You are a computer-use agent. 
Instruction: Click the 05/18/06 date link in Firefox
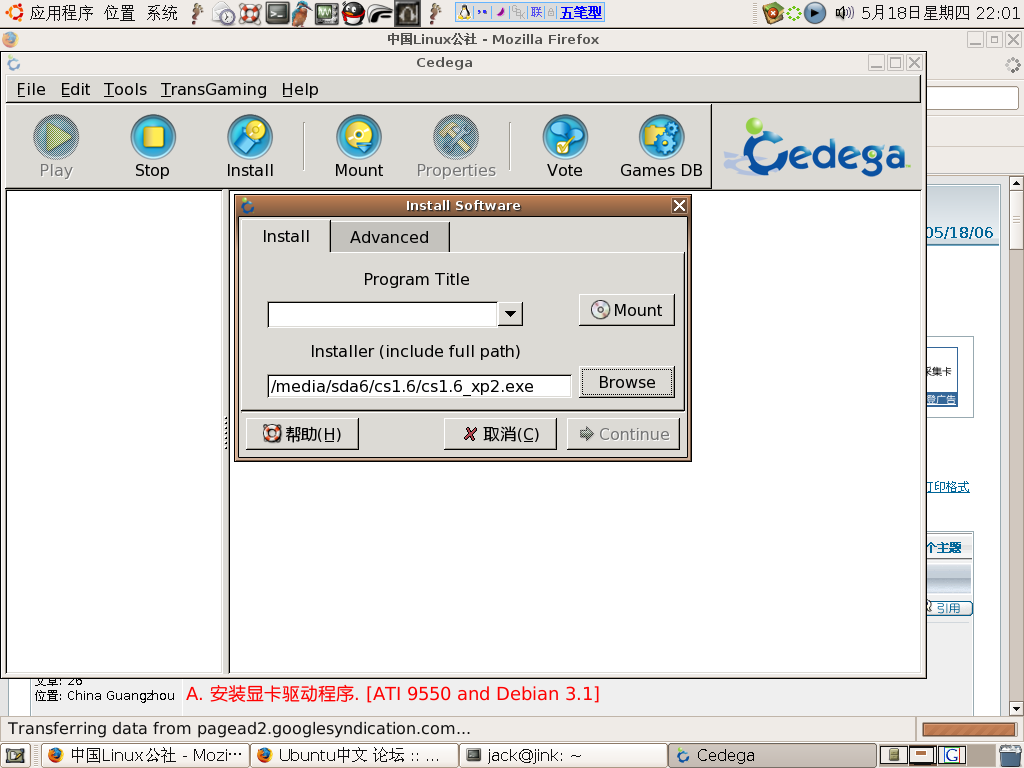[959, 232]
